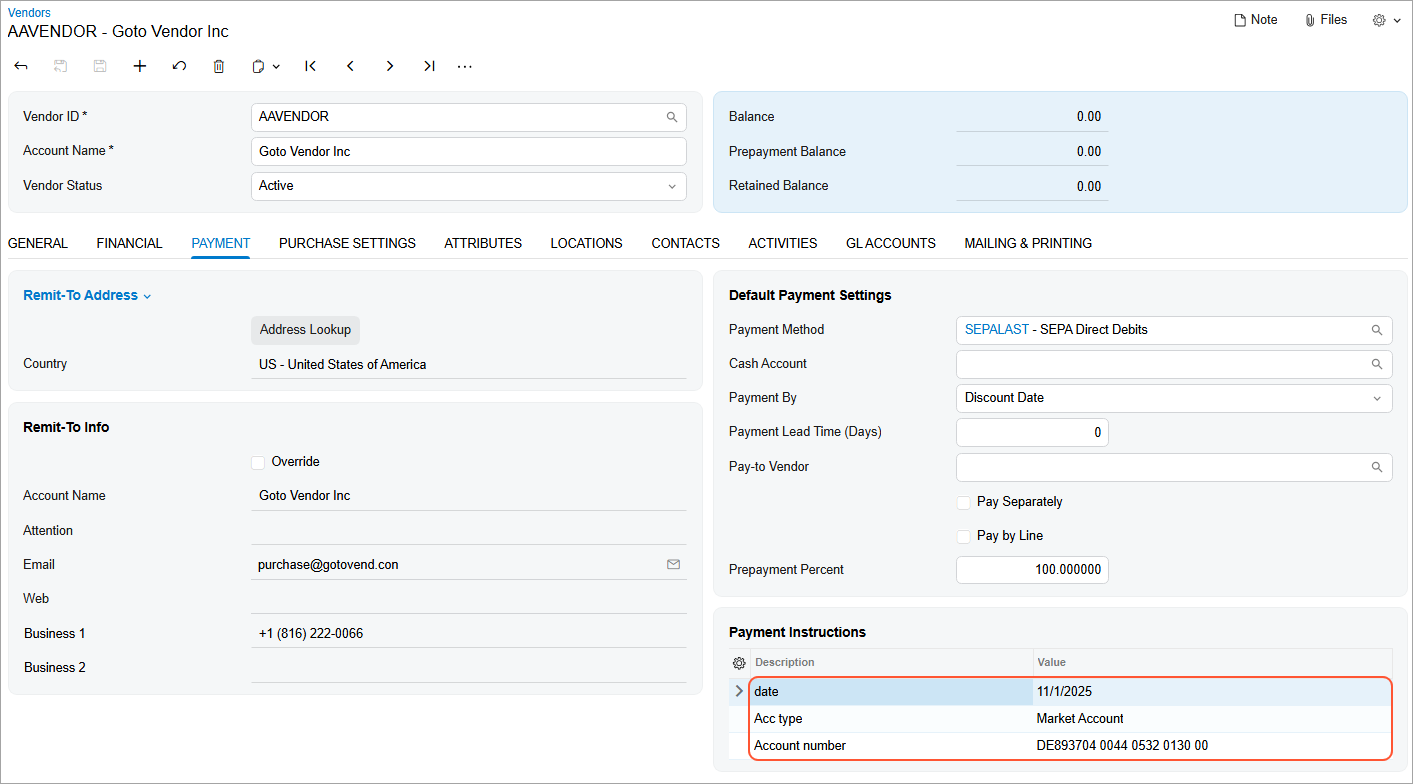Click the Remit-To Info Account Name field
This screenshot has height=784, width=1413.
[x=469, y=496]
